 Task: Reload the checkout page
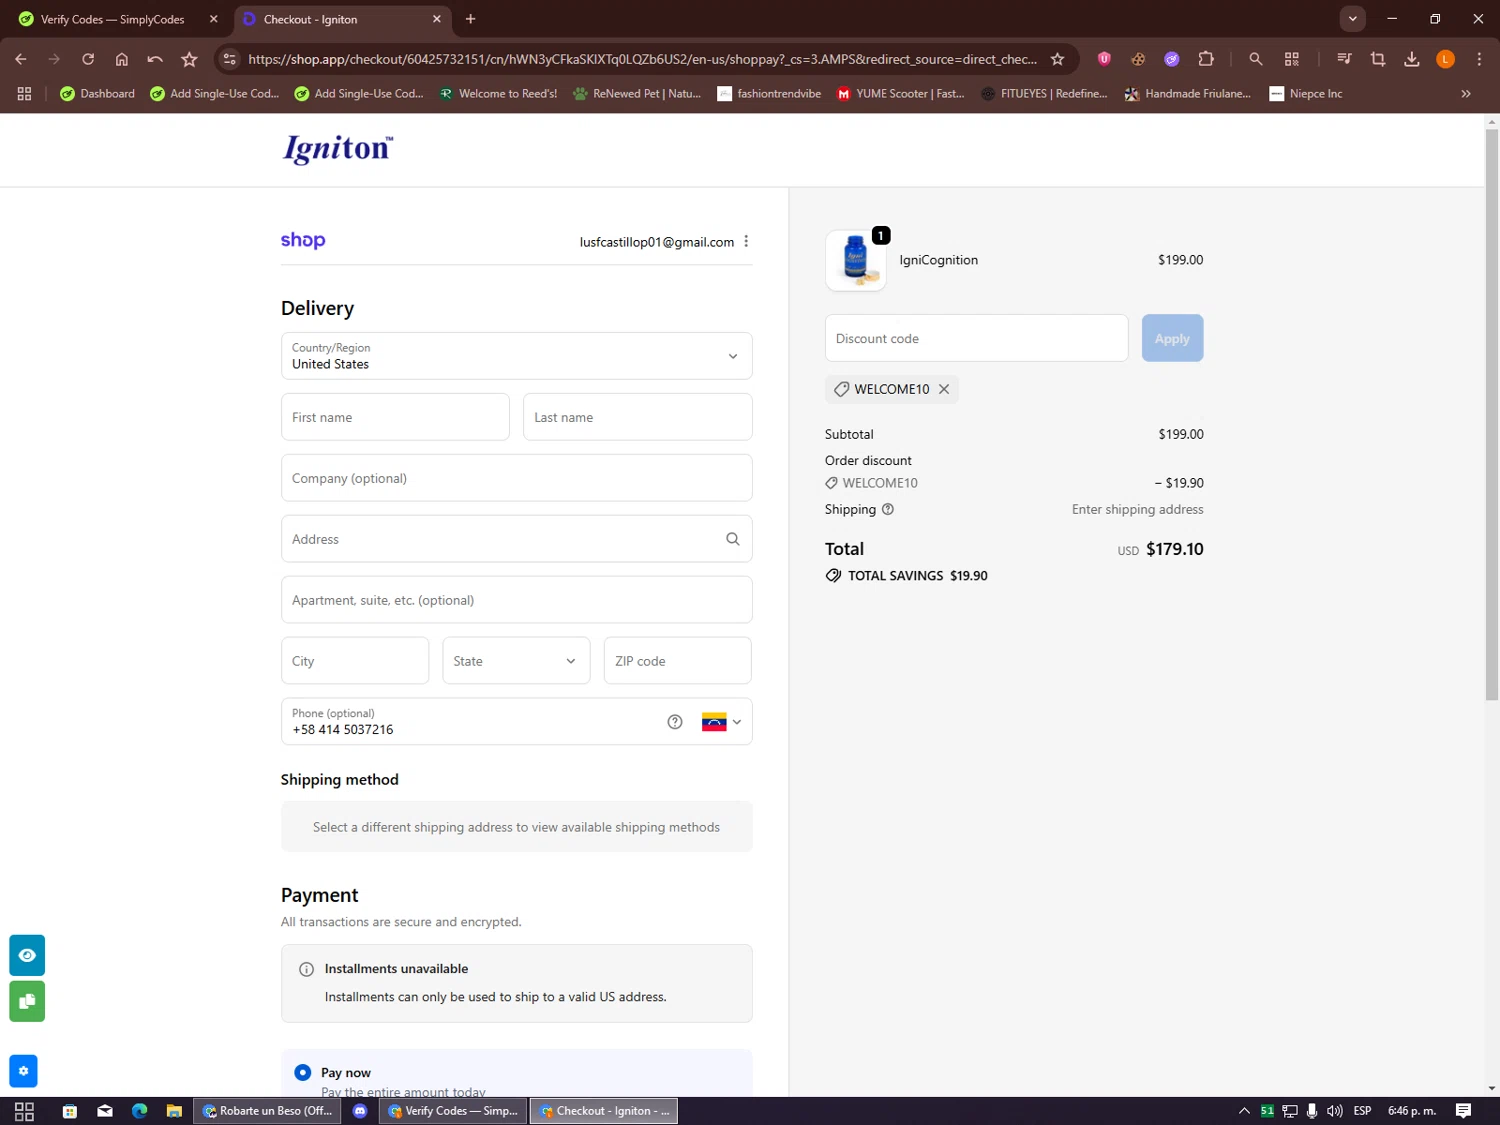click(x=88, y=59)
